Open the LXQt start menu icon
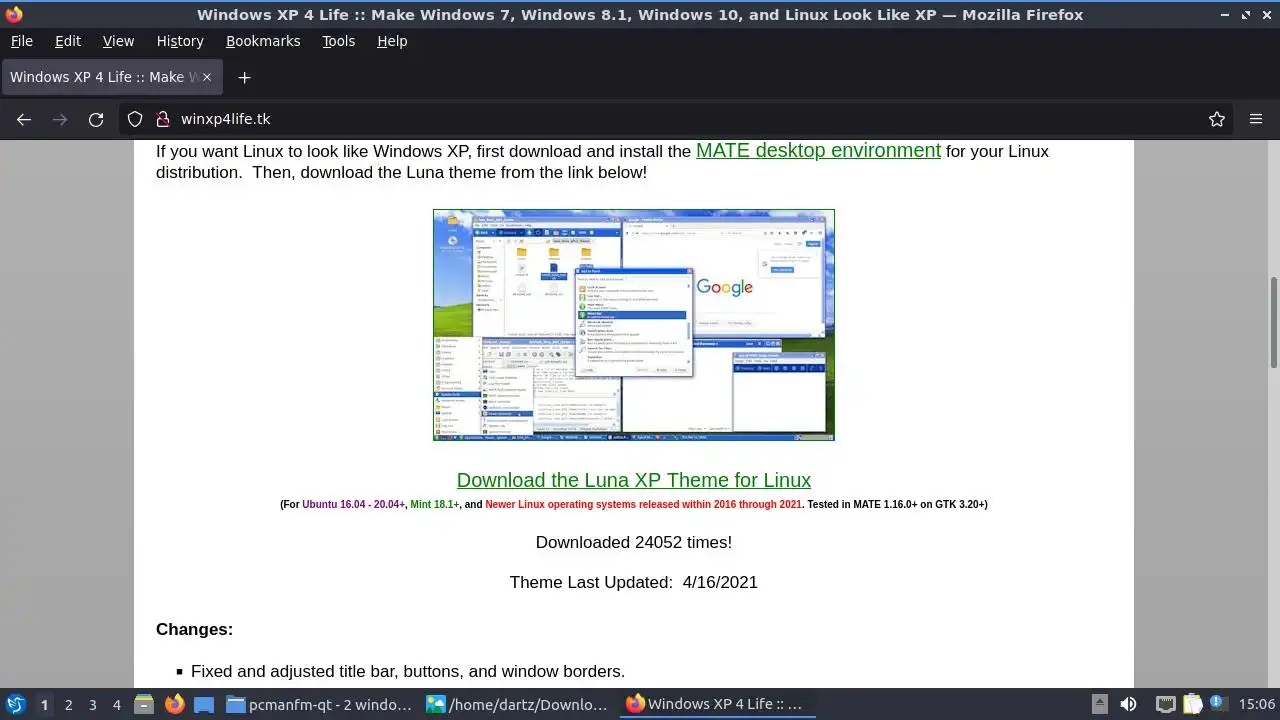Screen dimensions: 1280x720 point(15,704)
